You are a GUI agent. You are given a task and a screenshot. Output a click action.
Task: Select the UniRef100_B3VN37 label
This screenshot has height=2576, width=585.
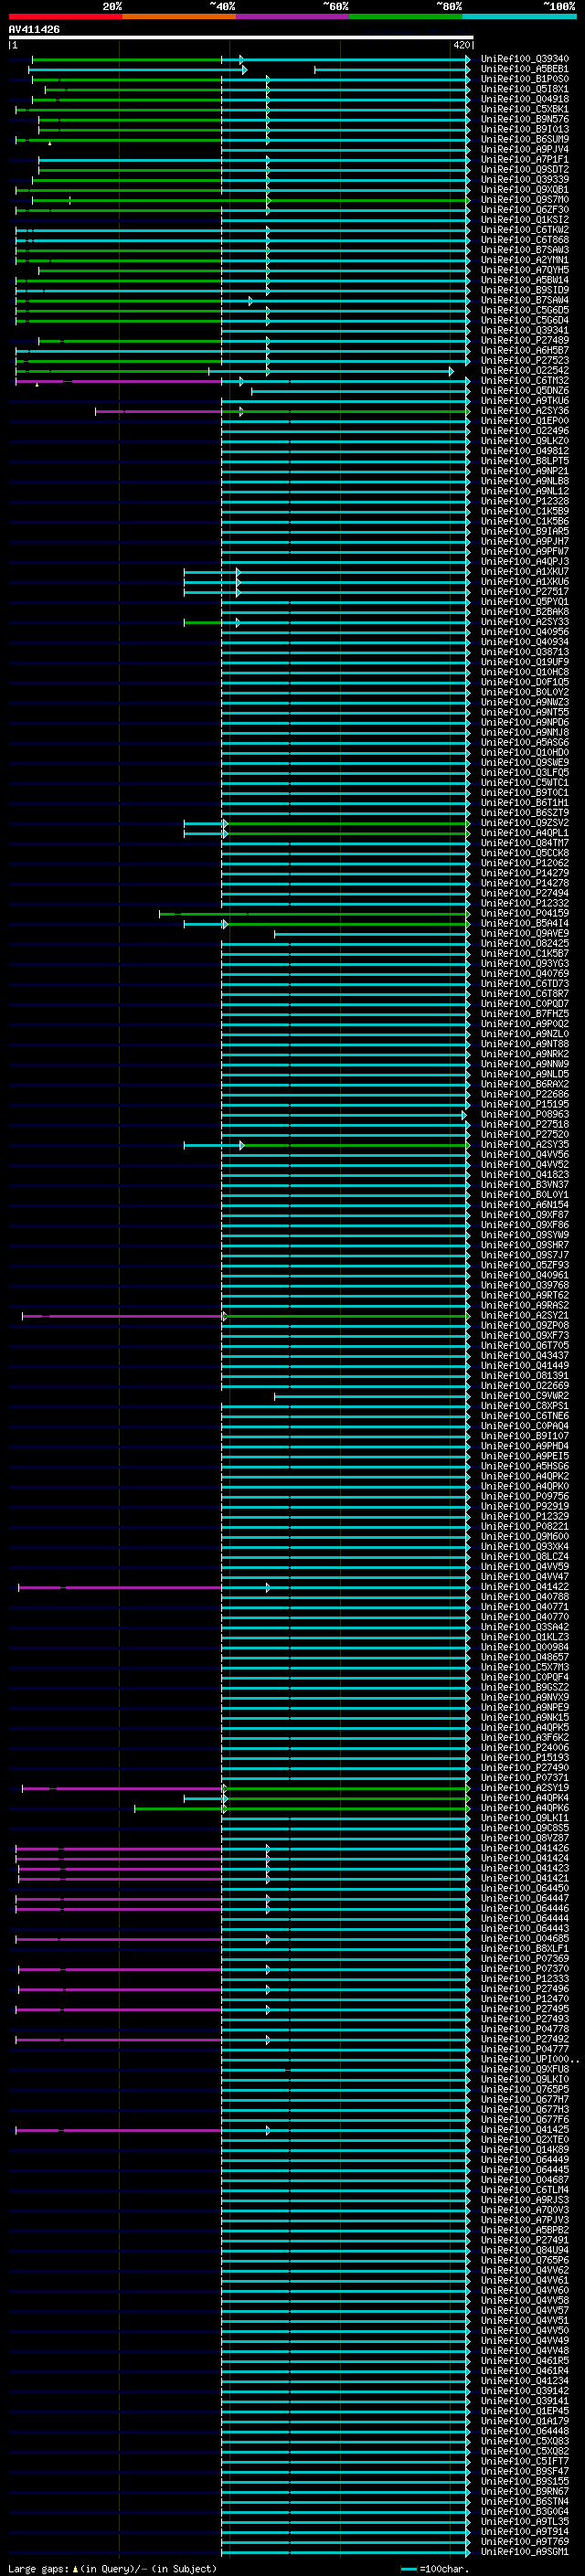pyautogui.click(x=525, y=1185)
